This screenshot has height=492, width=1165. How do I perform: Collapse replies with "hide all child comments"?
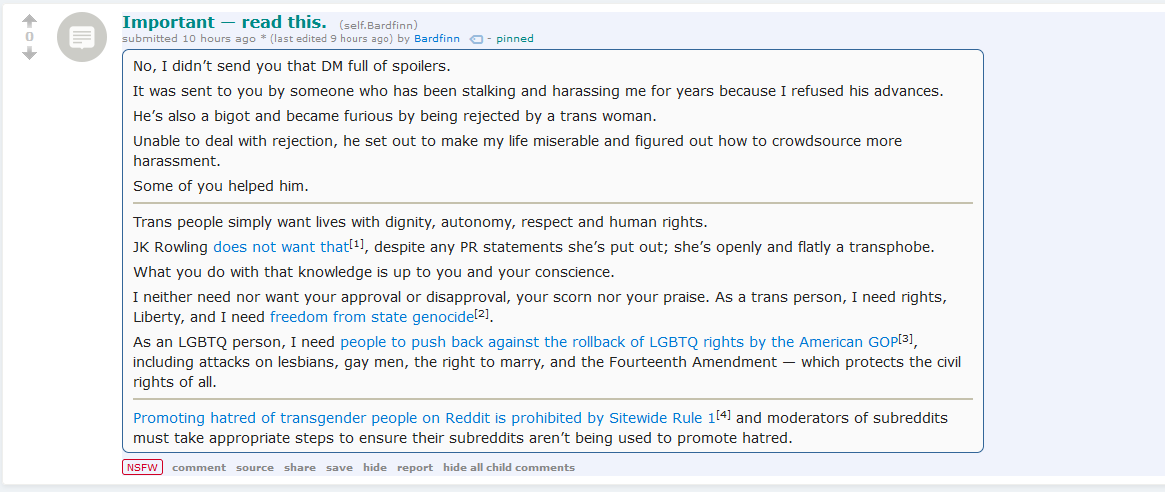pyautogui.click(x=509, y=467)
